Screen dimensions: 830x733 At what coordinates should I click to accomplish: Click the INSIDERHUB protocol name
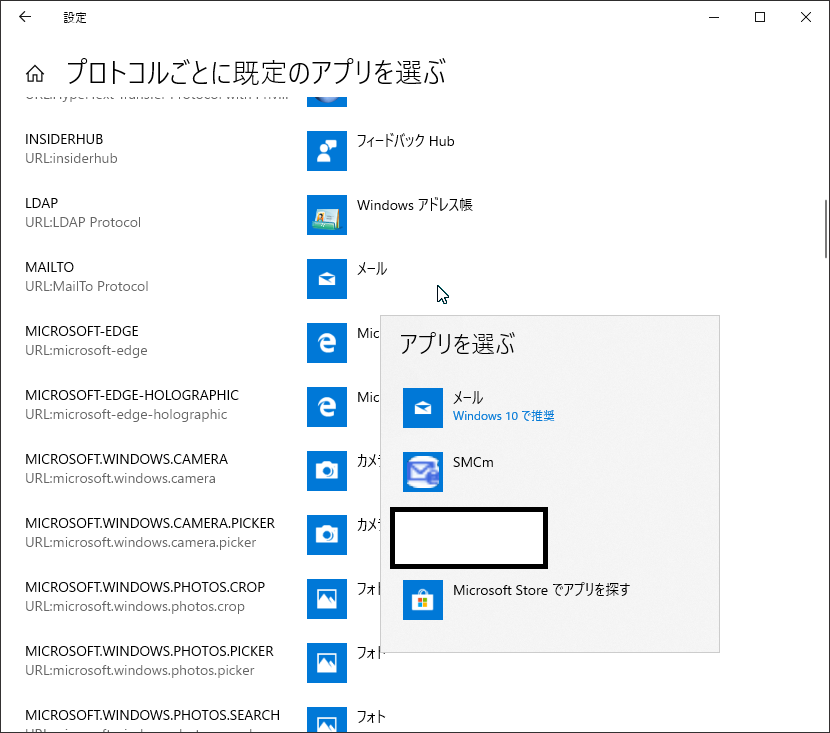tap(64, 139)
